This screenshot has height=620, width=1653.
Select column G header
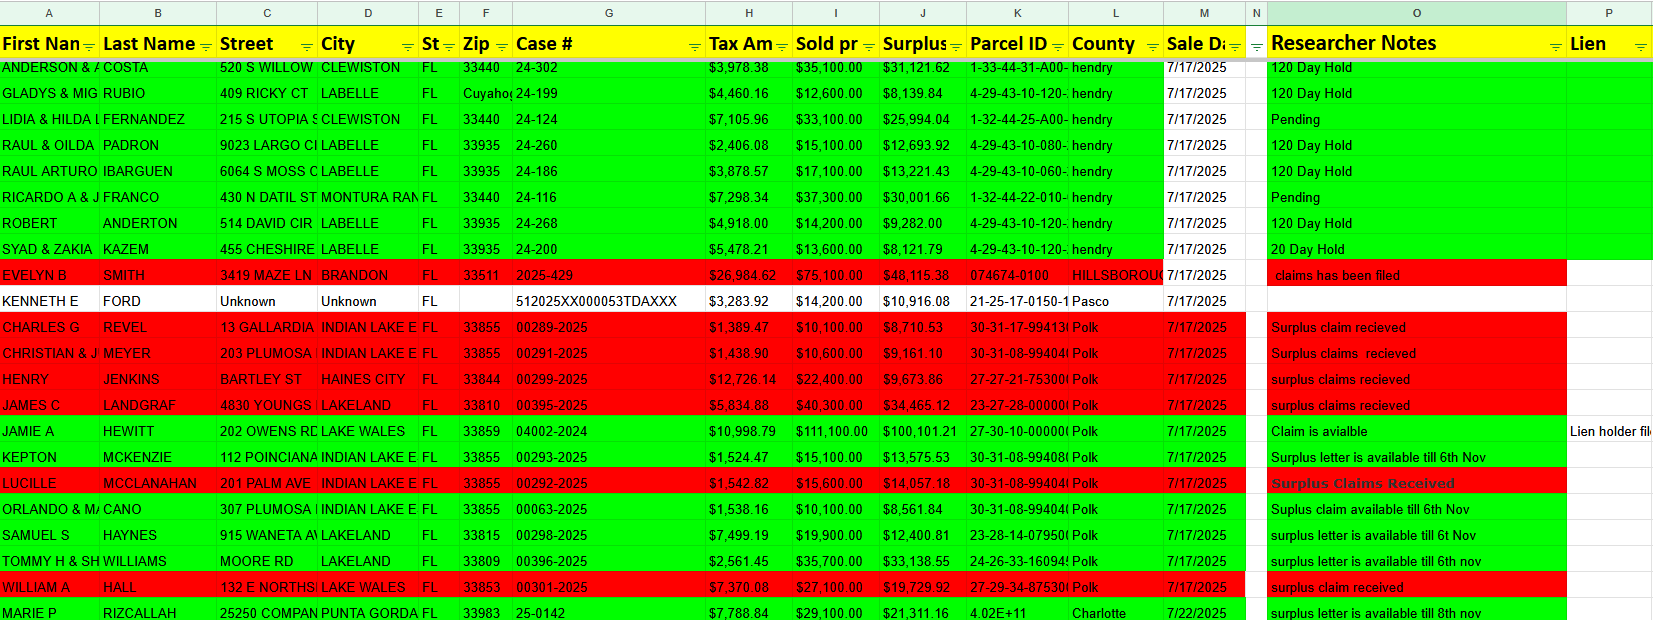coord(608,13)
